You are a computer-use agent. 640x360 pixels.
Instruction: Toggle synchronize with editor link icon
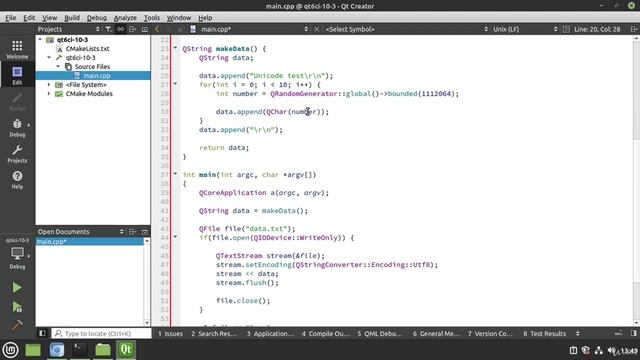(120, 29)
